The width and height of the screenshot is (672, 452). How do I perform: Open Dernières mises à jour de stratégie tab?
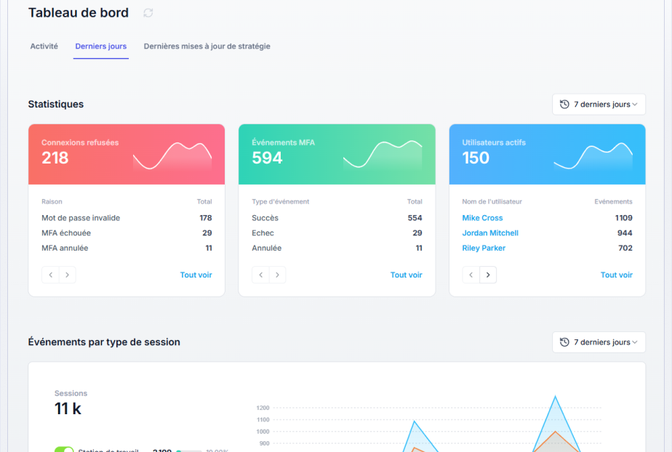pyautogui.click(x=207, y=46)
